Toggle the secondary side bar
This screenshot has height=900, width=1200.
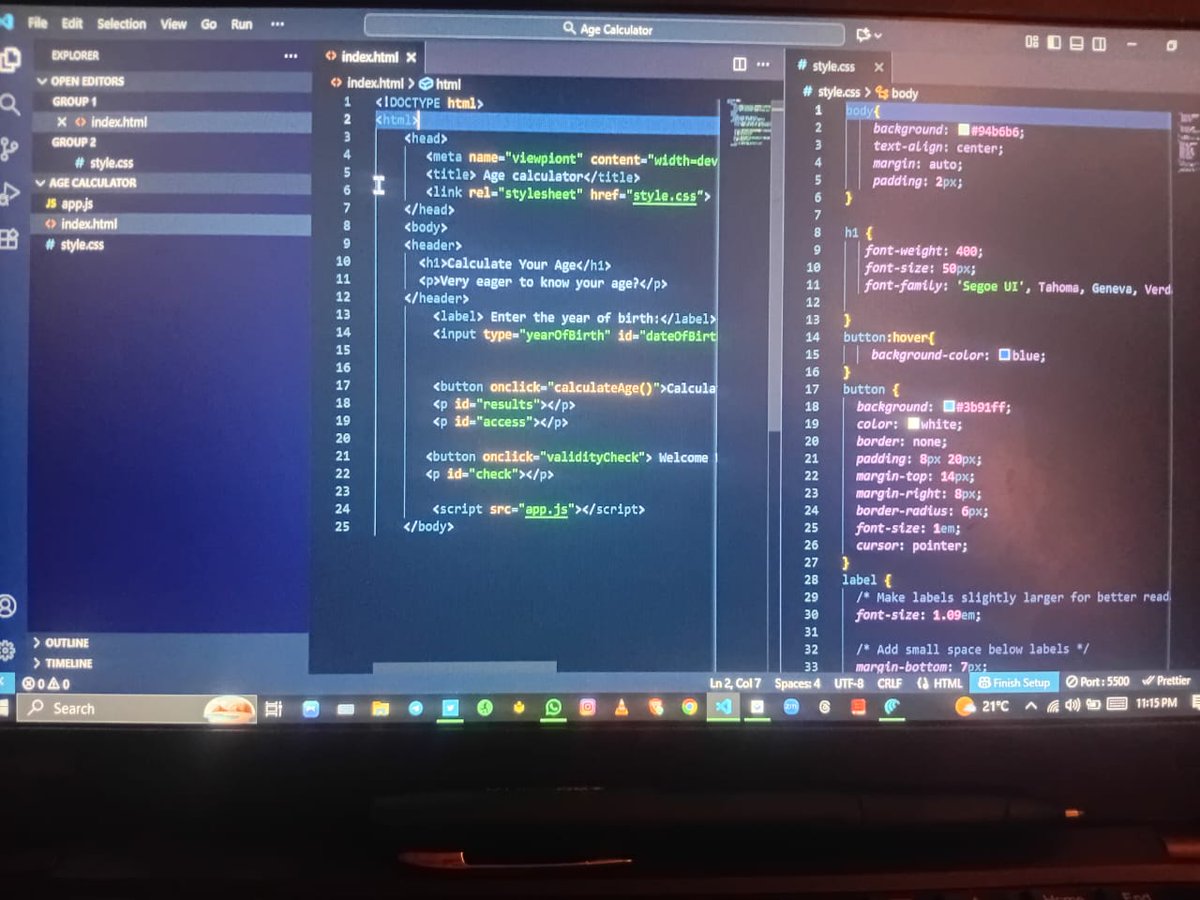pyautogui.click(x=1099, y=44)
